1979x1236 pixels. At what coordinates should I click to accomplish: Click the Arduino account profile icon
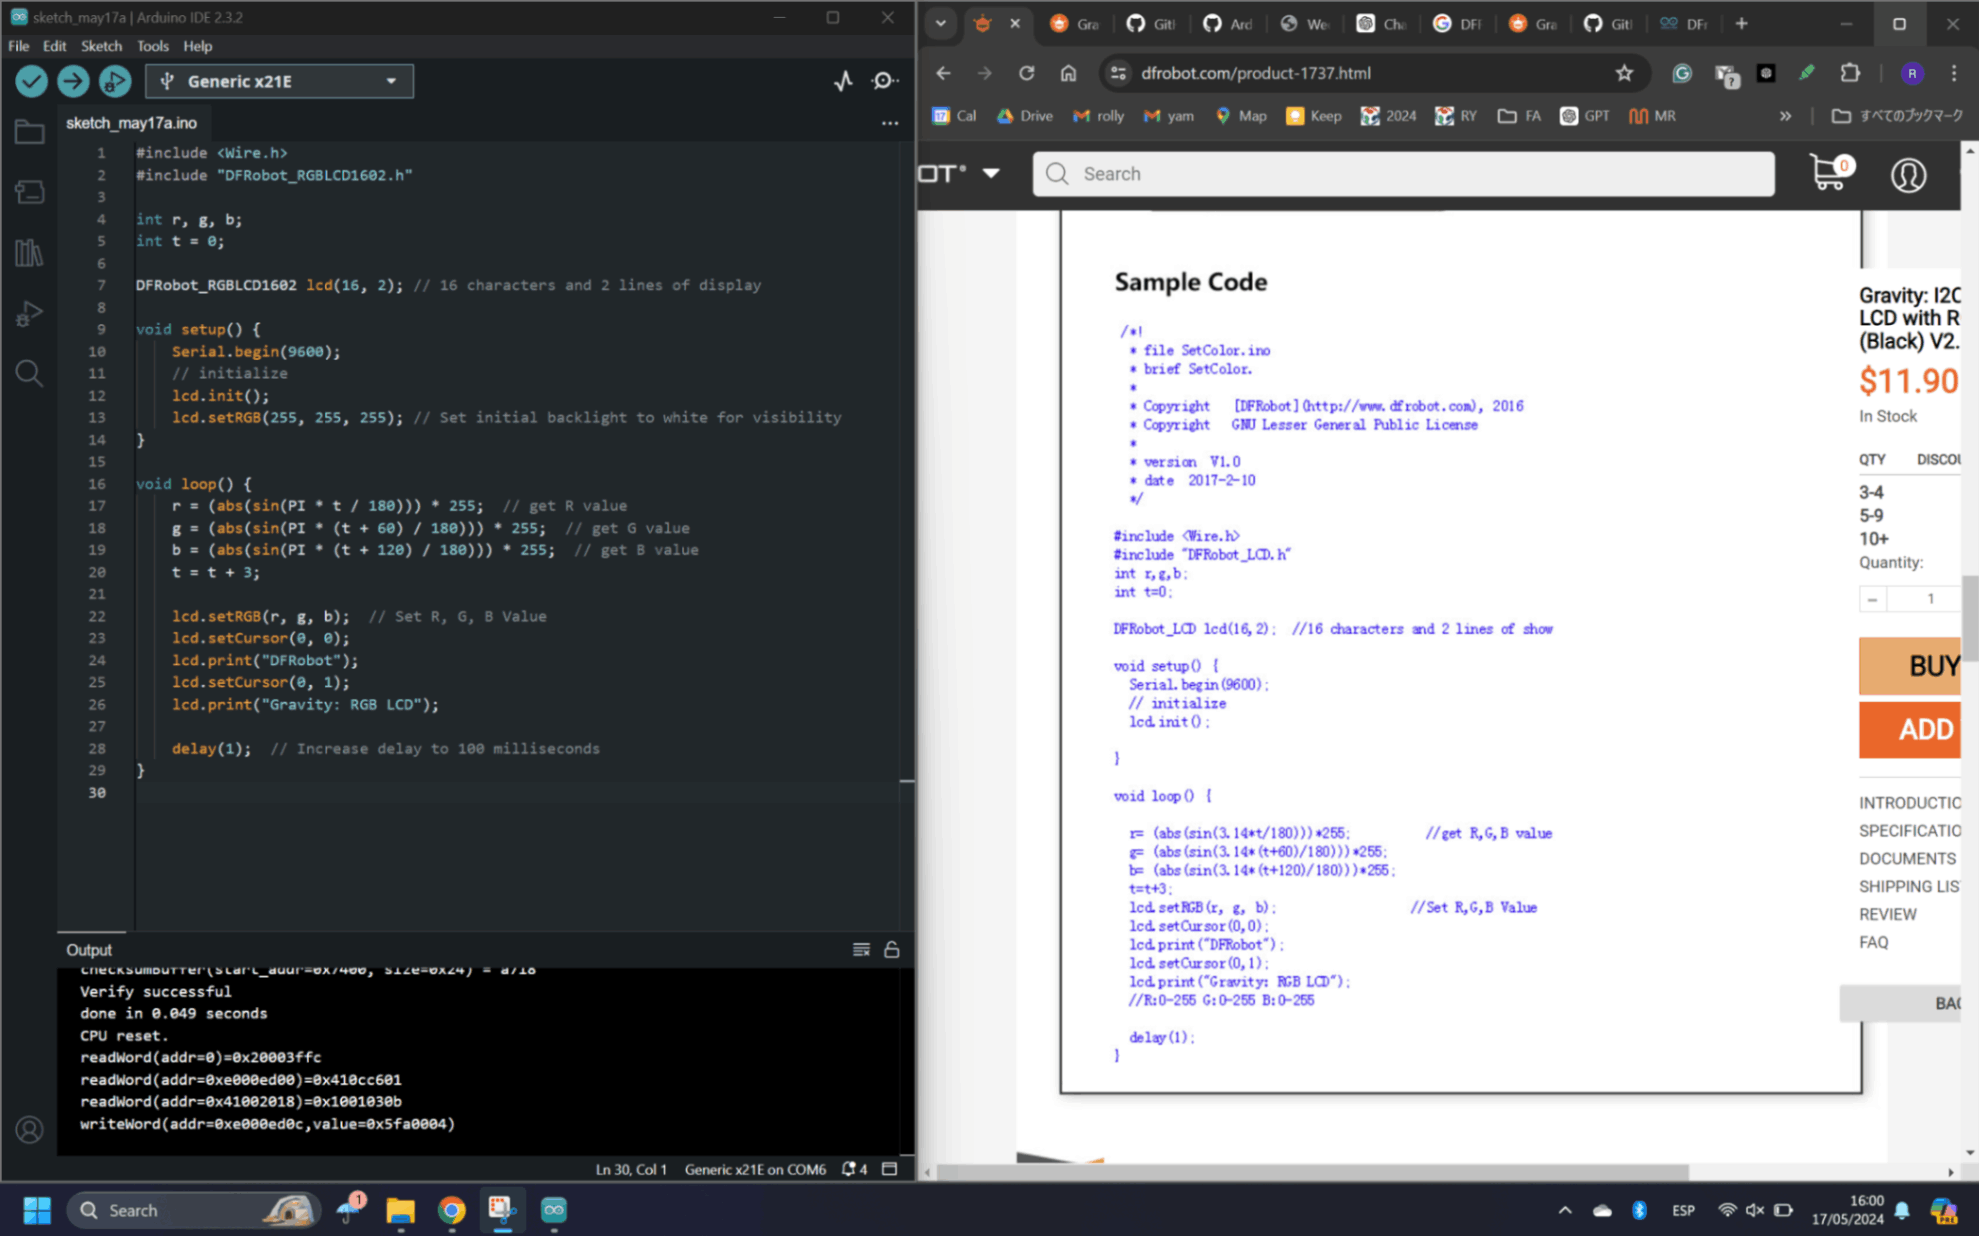[29, 1129]
